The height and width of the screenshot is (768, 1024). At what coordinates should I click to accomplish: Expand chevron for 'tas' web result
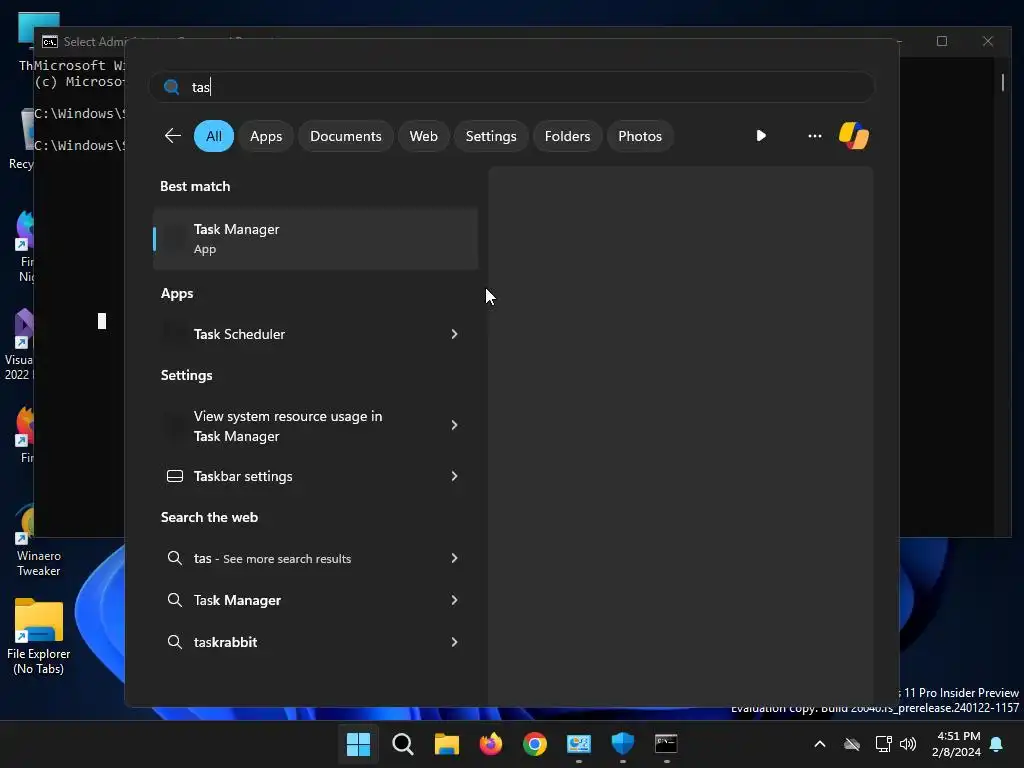click(x=455, y=558)
